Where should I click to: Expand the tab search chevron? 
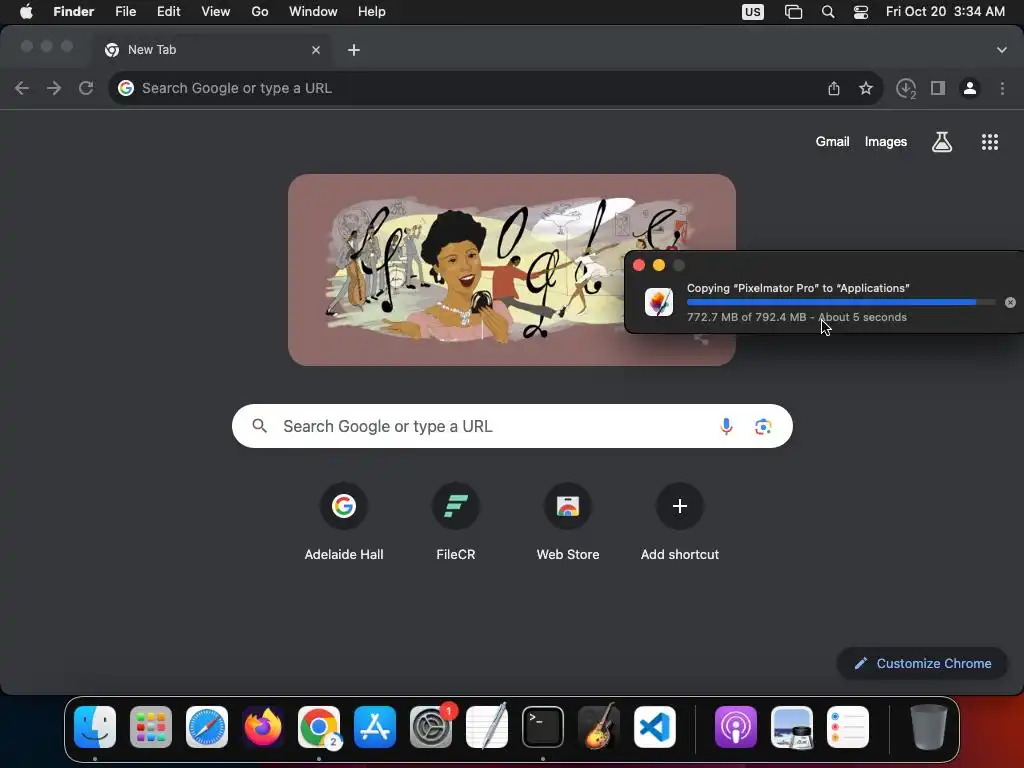pyautogui.click(x=1002, y=50)
